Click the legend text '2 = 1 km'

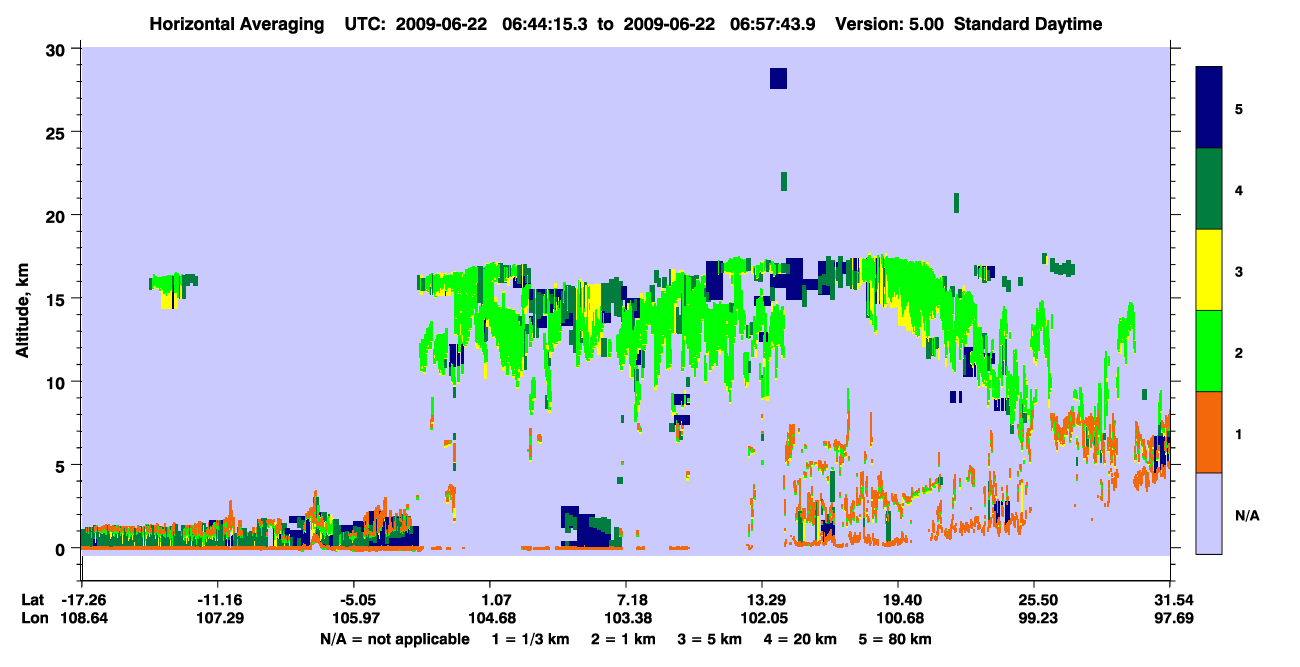pyautogui.click(x=622, y=639)
